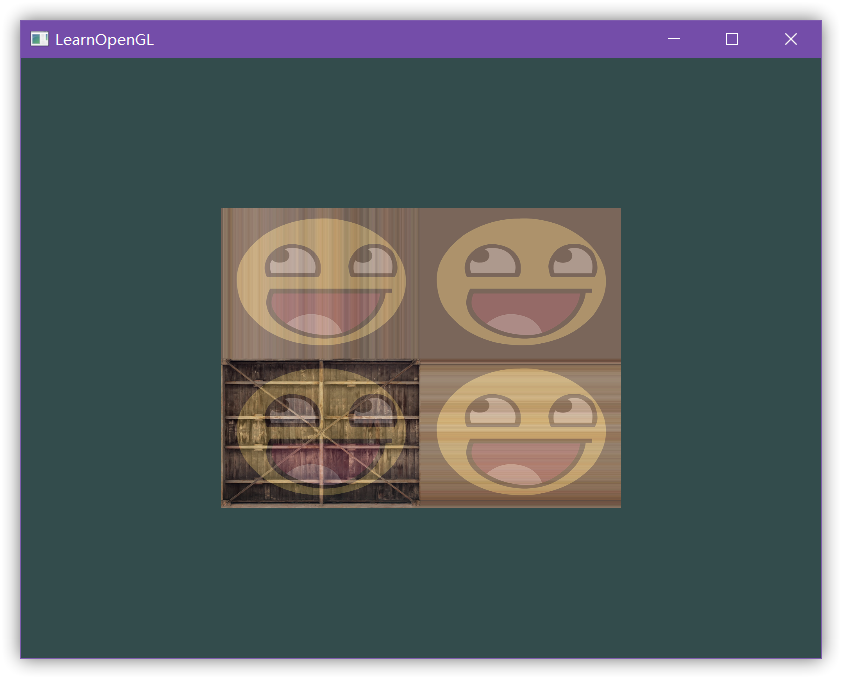The height and width of the screenshot is (679, 842).
Task: Select the top-right smiley face tile
Action: pyautogui.click(x=521, y=283)
